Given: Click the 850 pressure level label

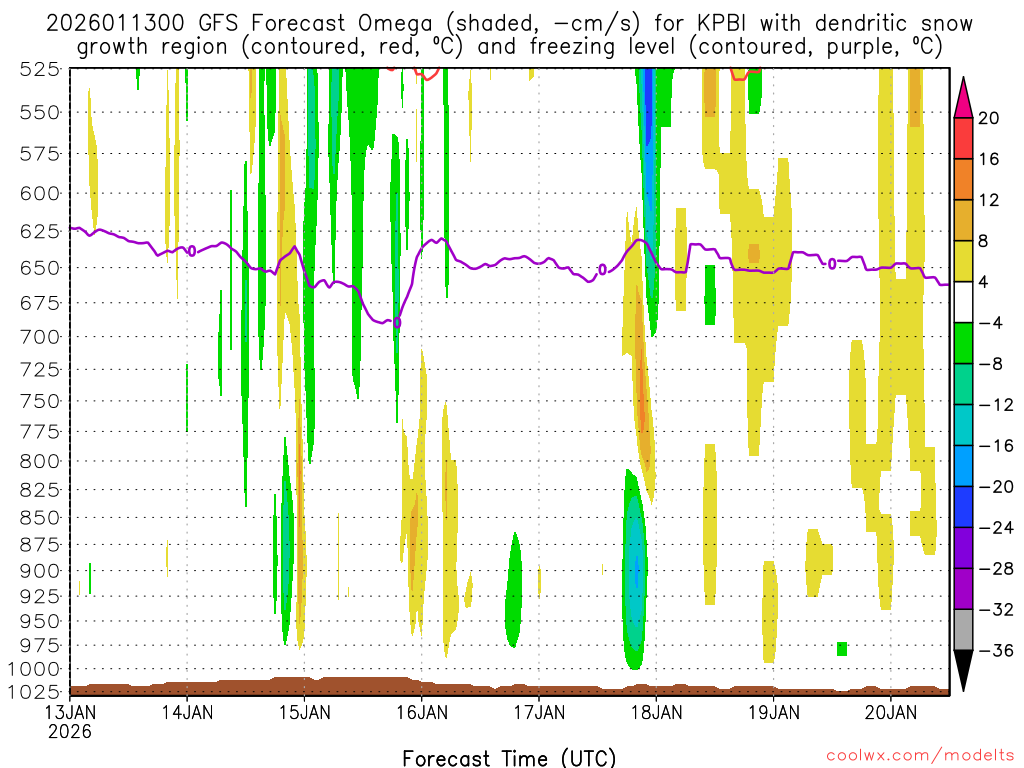Looking at the screenshot, I should coord(40,518).
